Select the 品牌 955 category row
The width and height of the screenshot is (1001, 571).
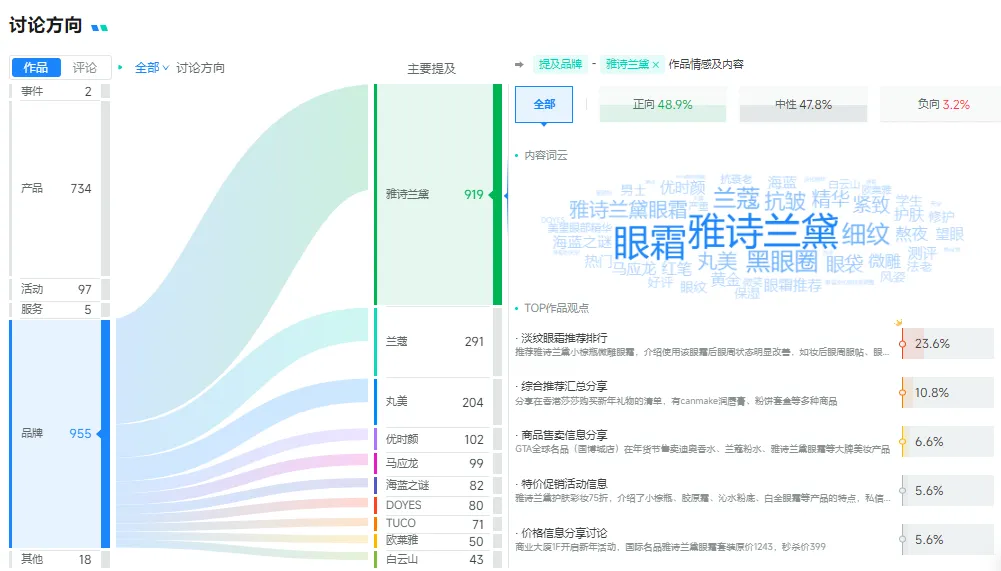[x=59, y=434]
